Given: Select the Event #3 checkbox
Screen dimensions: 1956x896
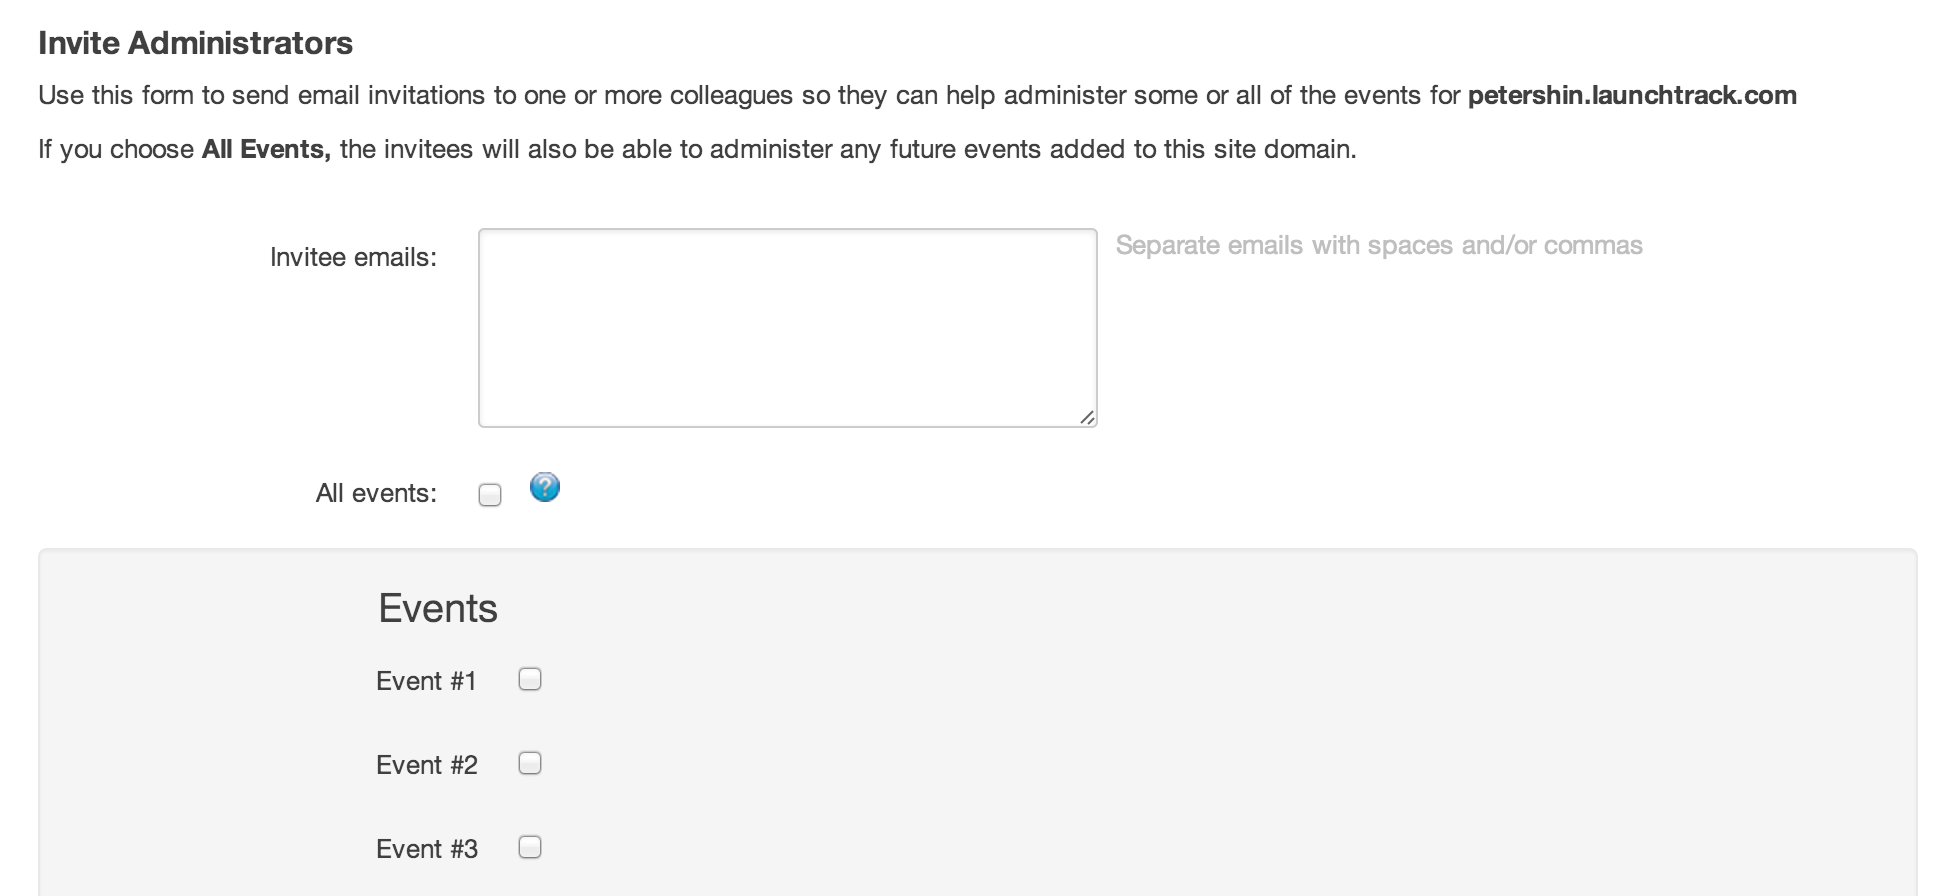Looking at the screenshot, I should coord(530,847).
